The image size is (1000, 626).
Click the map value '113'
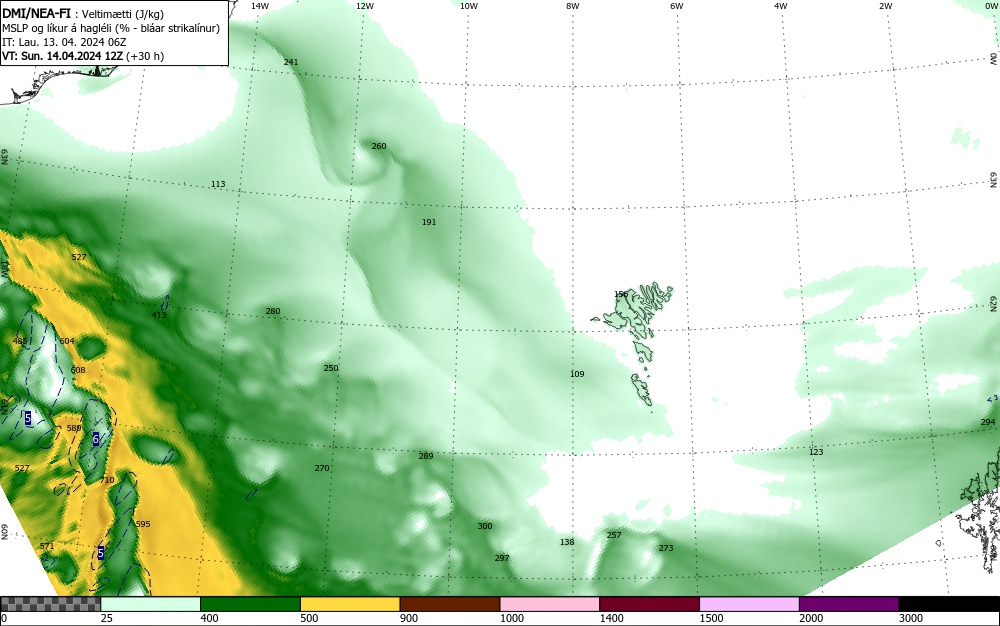(x=218, y=184)
